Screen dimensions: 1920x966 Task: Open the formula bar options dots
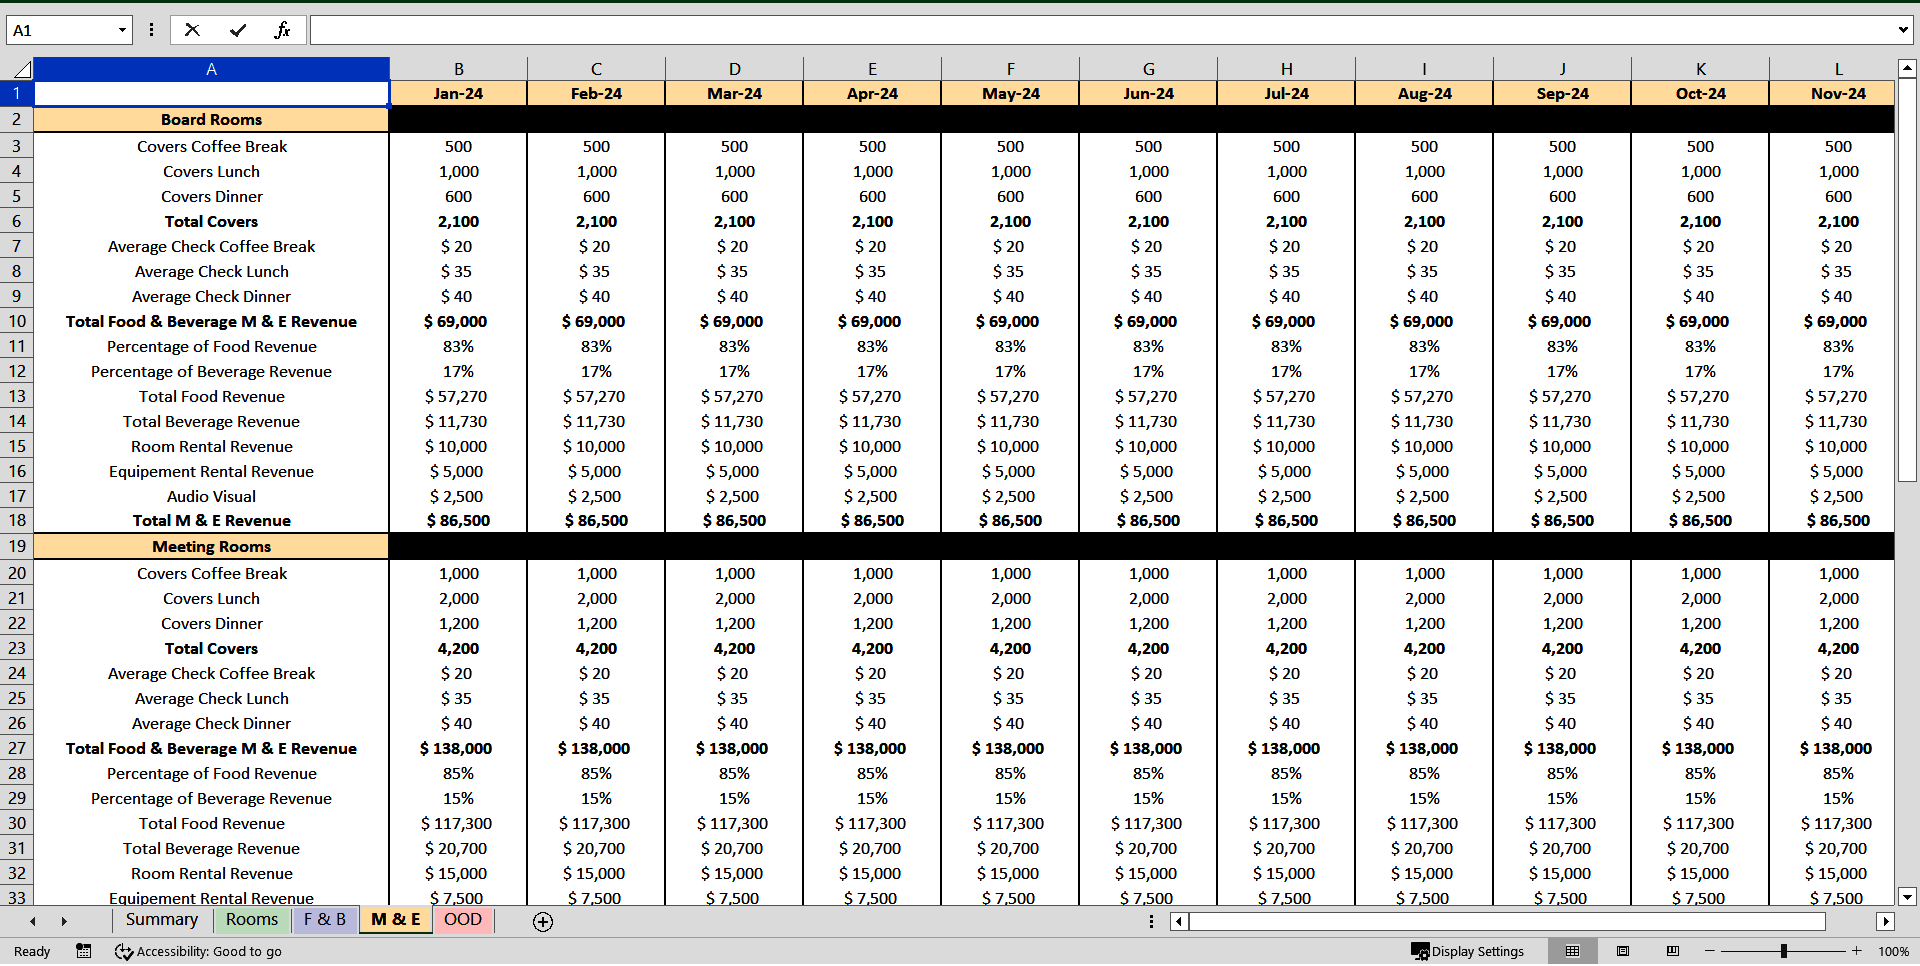click(x=151, y=30)
